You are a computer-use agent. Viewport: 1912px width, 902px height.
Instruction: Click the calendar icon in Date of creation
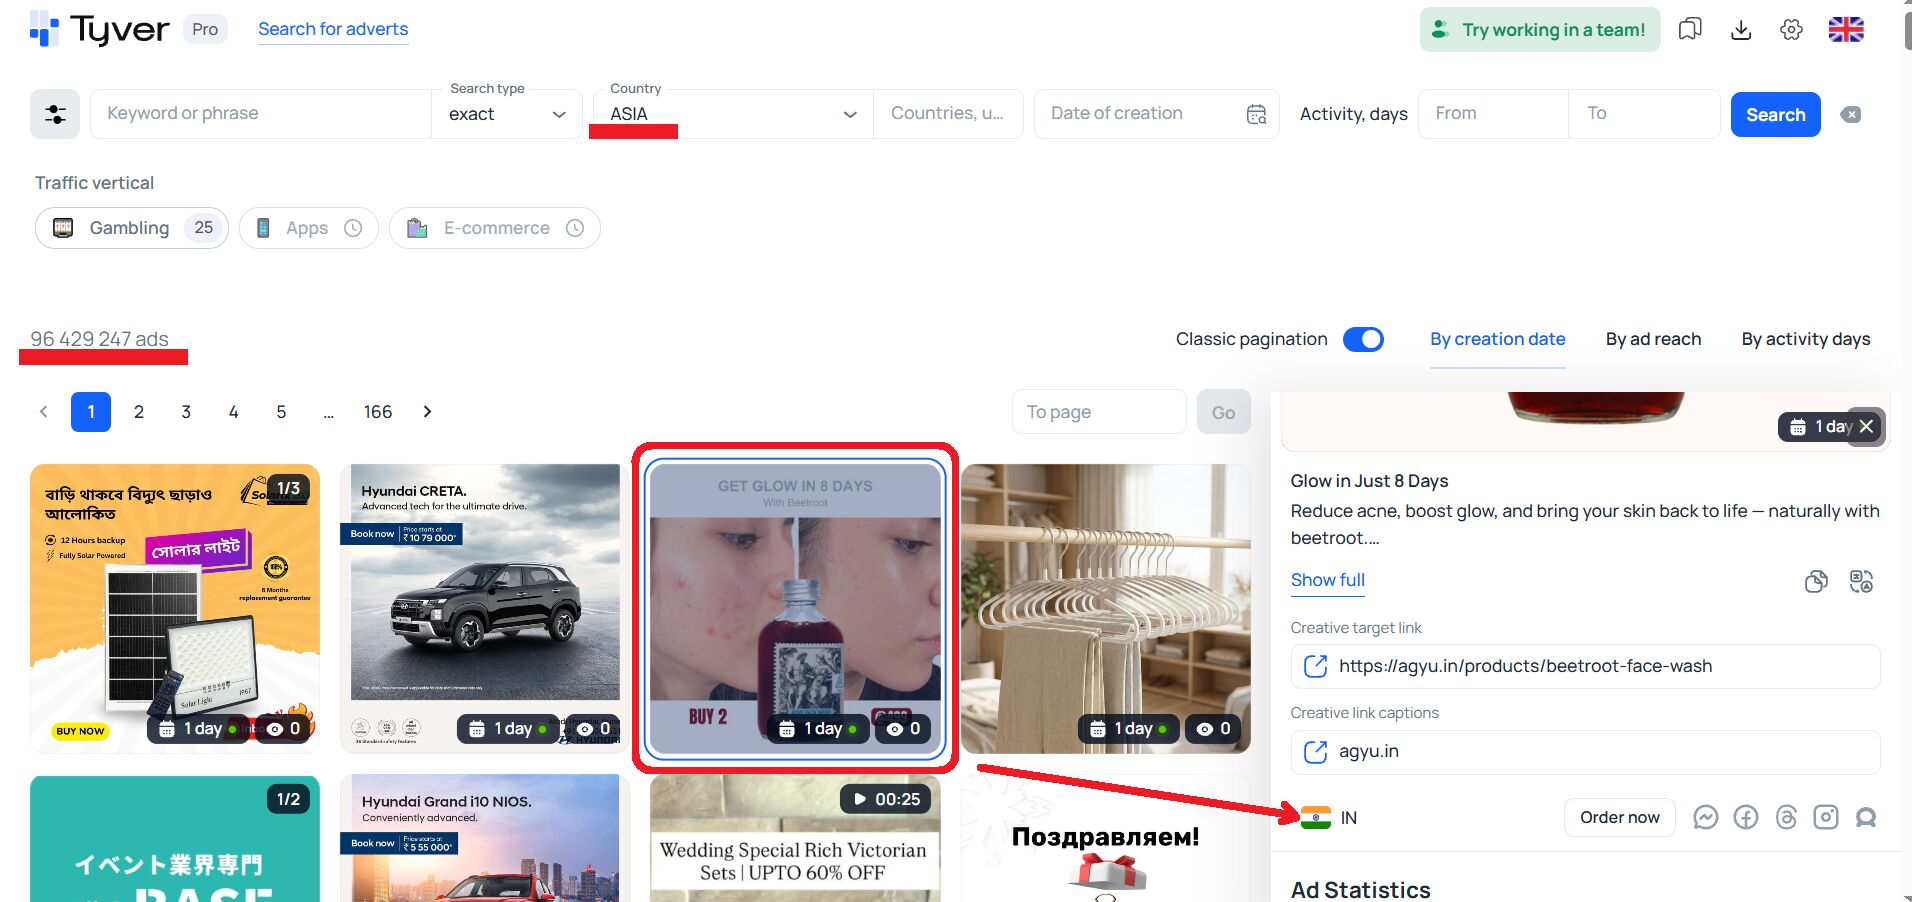[1257, 114]
